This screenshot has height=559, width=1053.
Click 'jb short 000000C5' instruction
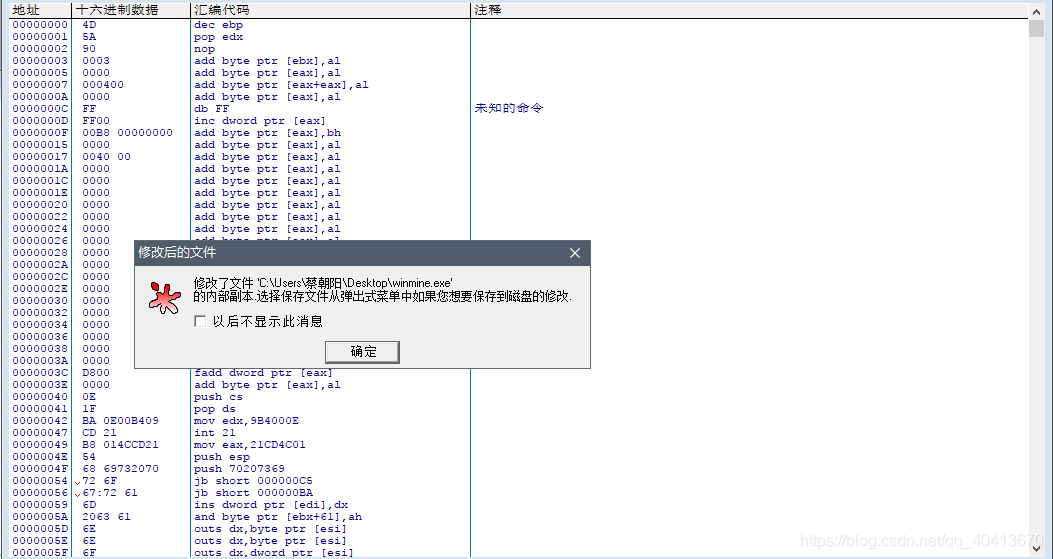253,481
